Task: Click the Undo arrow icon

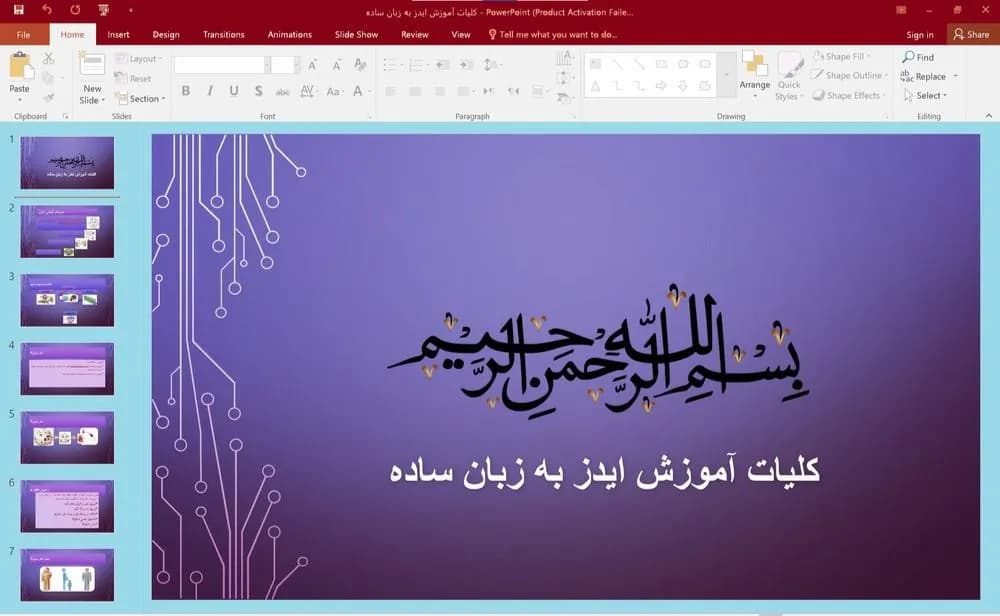Action: point(47,10)
